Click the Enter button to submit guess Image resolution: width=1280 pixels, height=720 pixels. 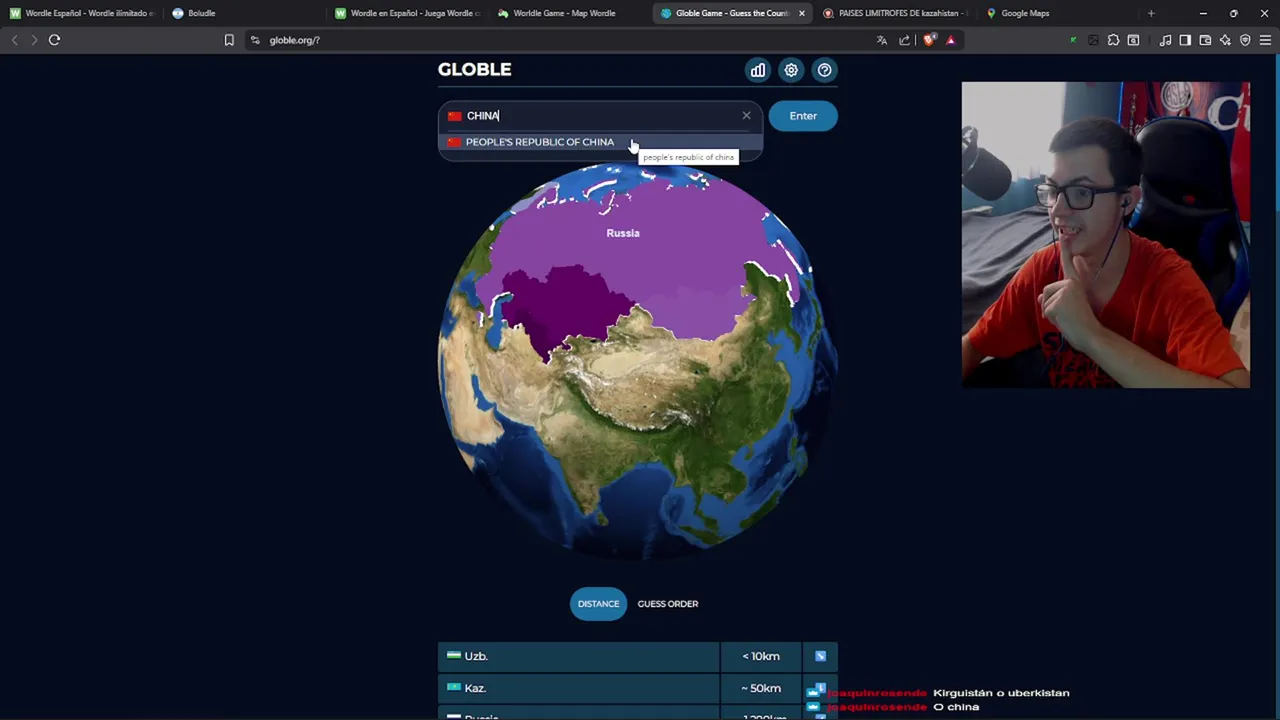[803, 116]
